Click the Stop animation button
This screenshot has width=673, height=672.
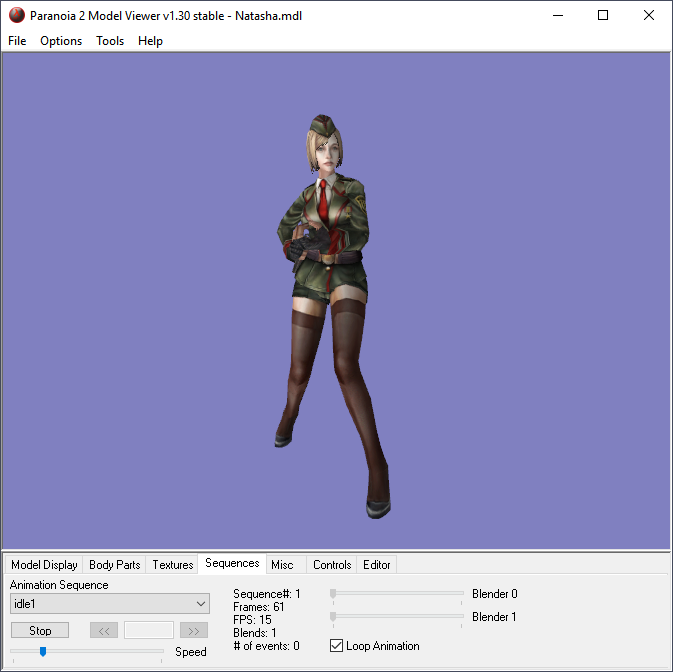(40, 630)
